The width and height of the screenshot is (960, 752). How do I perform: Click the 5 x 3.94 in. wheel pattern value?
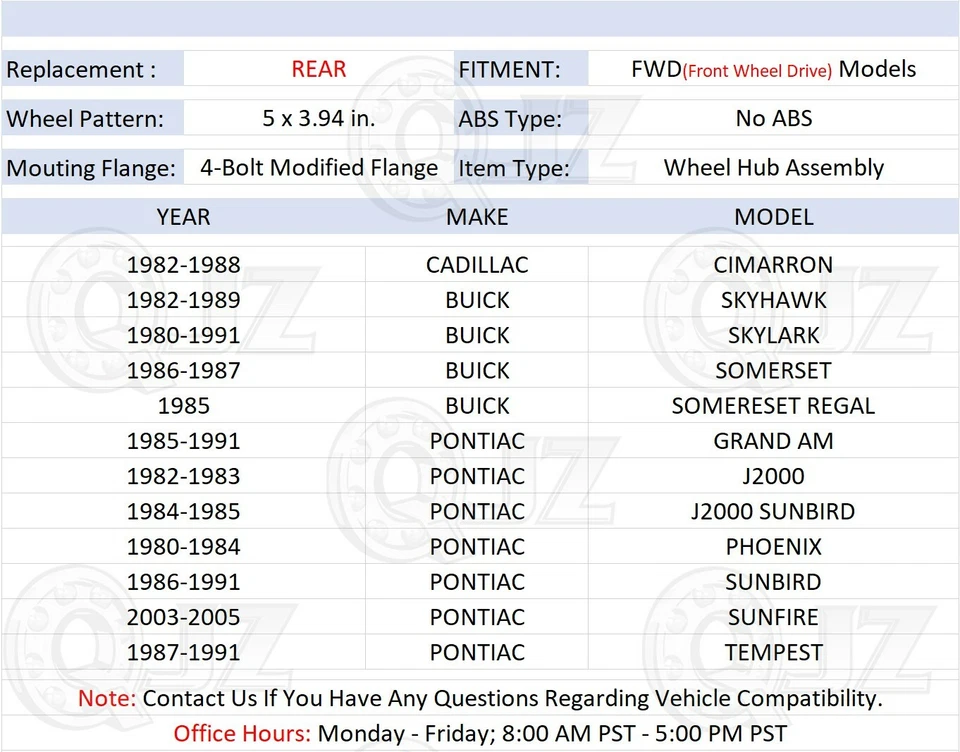[x=318, y=118]
